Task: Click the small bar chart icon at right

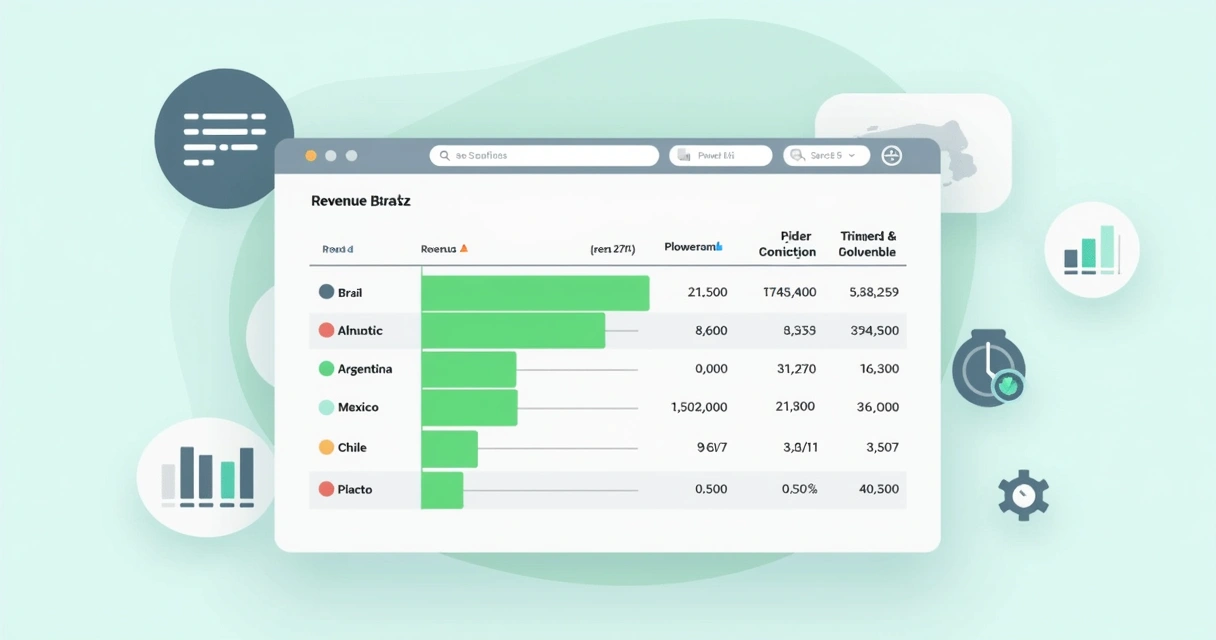Action: [1091, 250]
